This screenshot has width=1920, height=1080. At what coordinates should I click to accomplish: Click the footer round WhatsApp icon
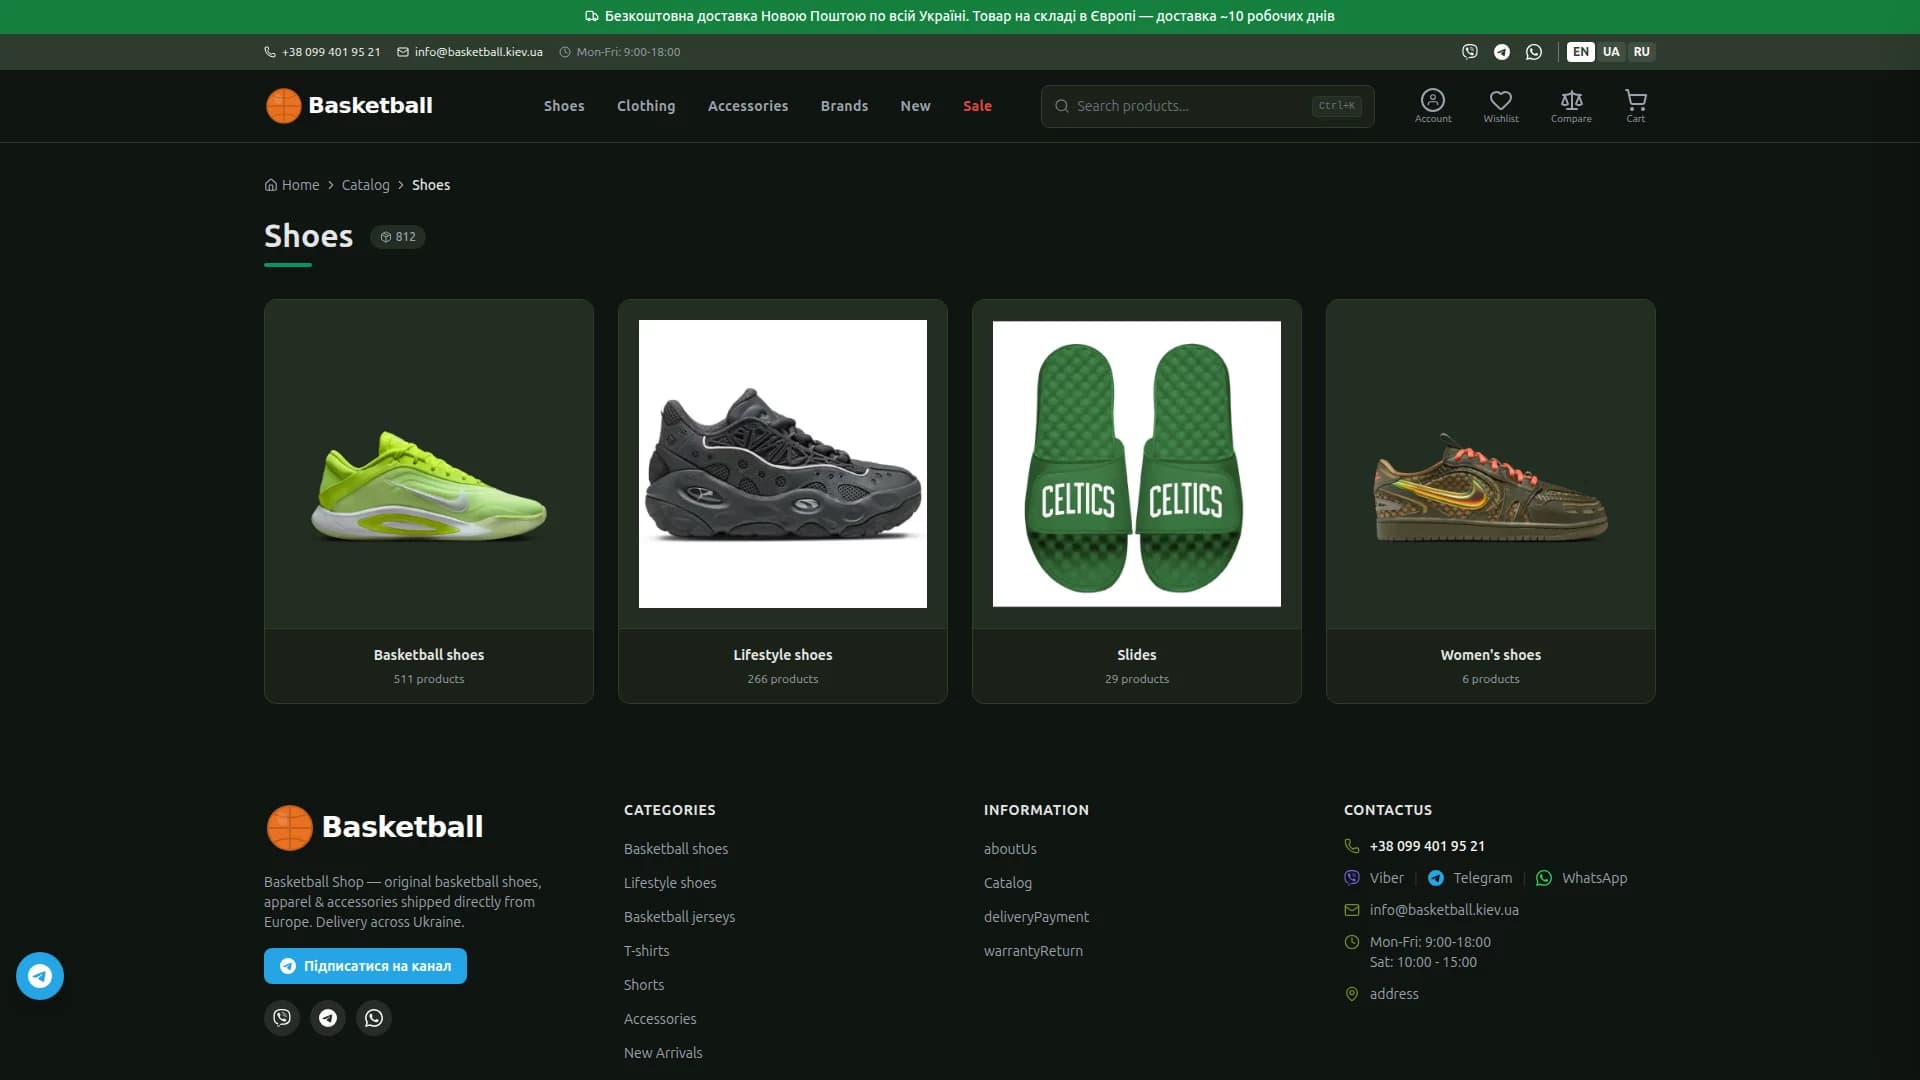tap(374, 1017)
